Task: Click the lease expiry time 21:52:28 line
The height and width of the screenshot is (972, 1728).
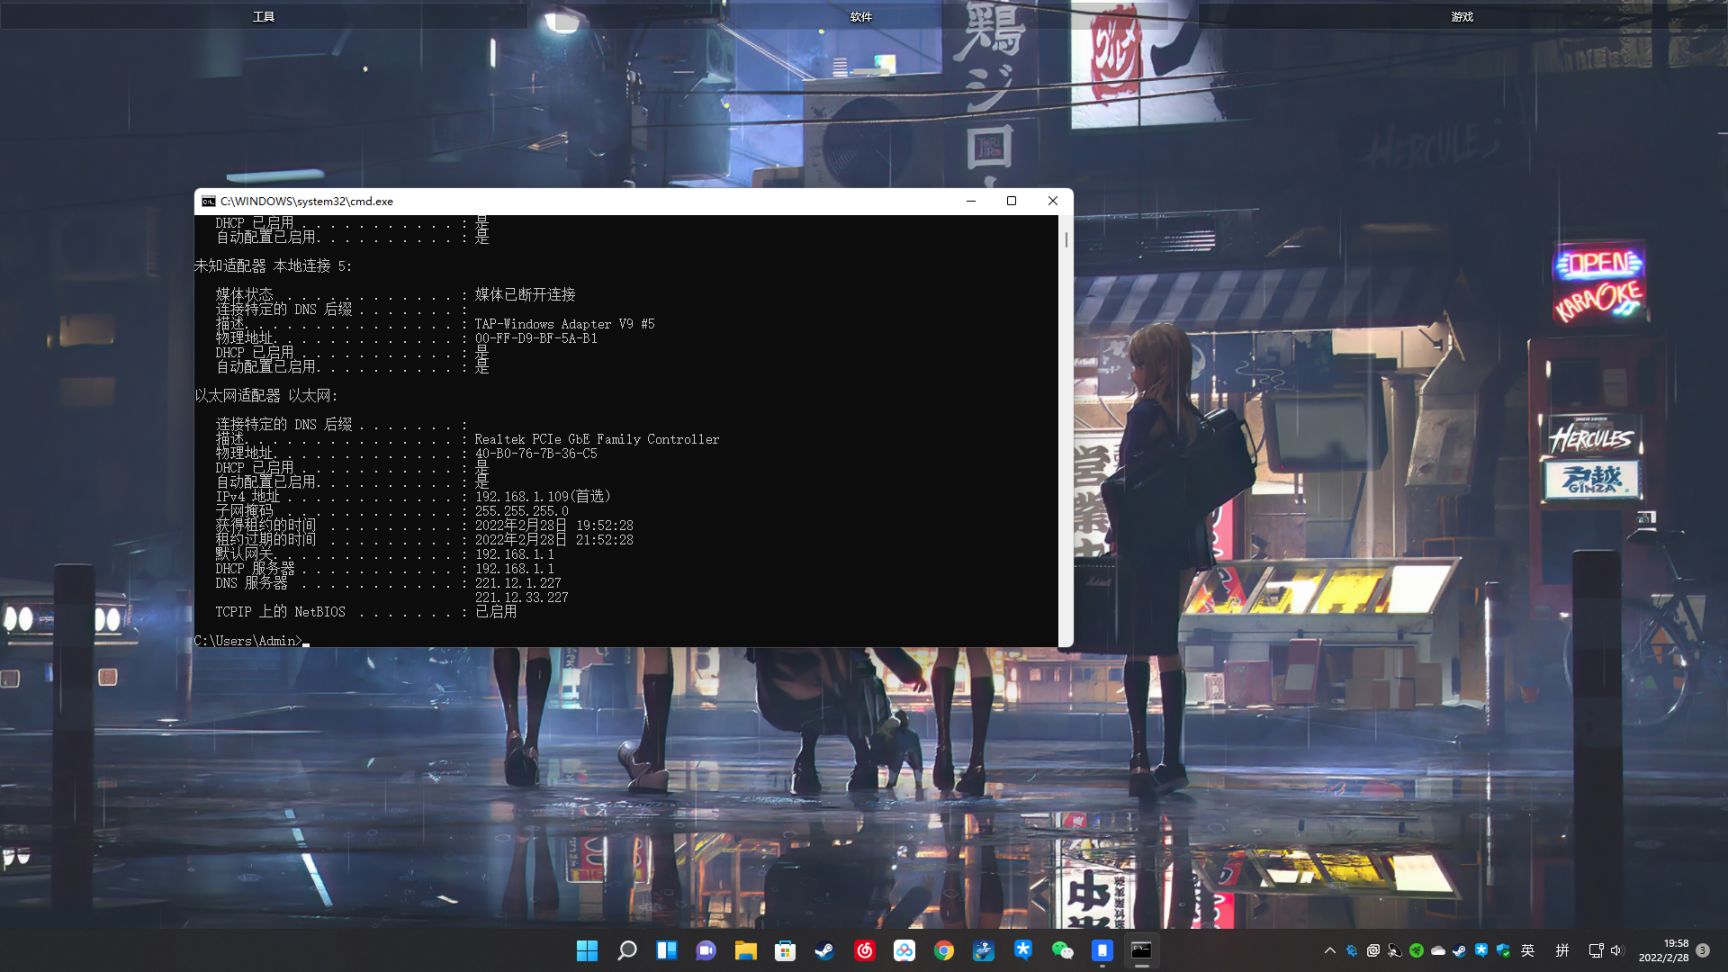Action: (425, 540)
